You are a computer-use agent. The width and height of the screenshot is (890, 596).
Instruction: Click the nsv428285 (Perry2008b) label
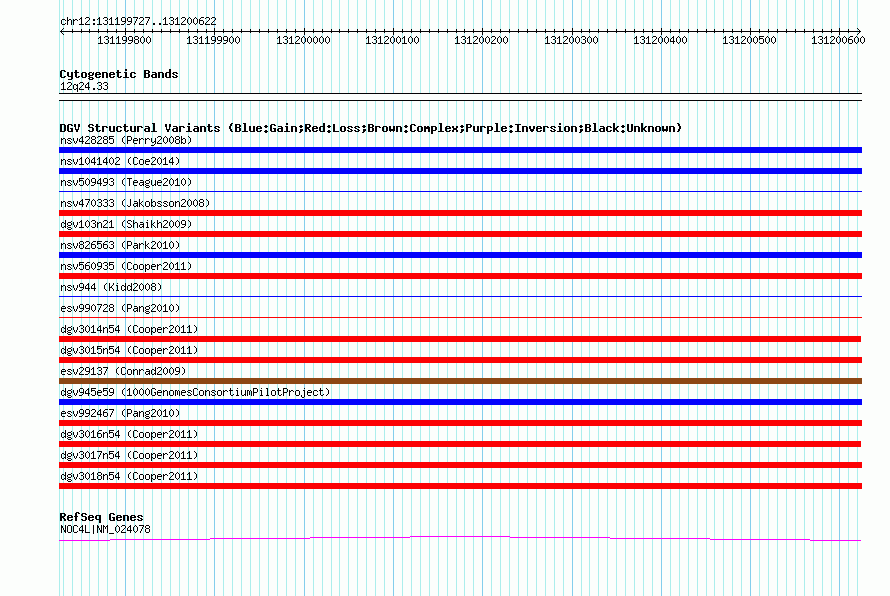(x=126, y=140)
